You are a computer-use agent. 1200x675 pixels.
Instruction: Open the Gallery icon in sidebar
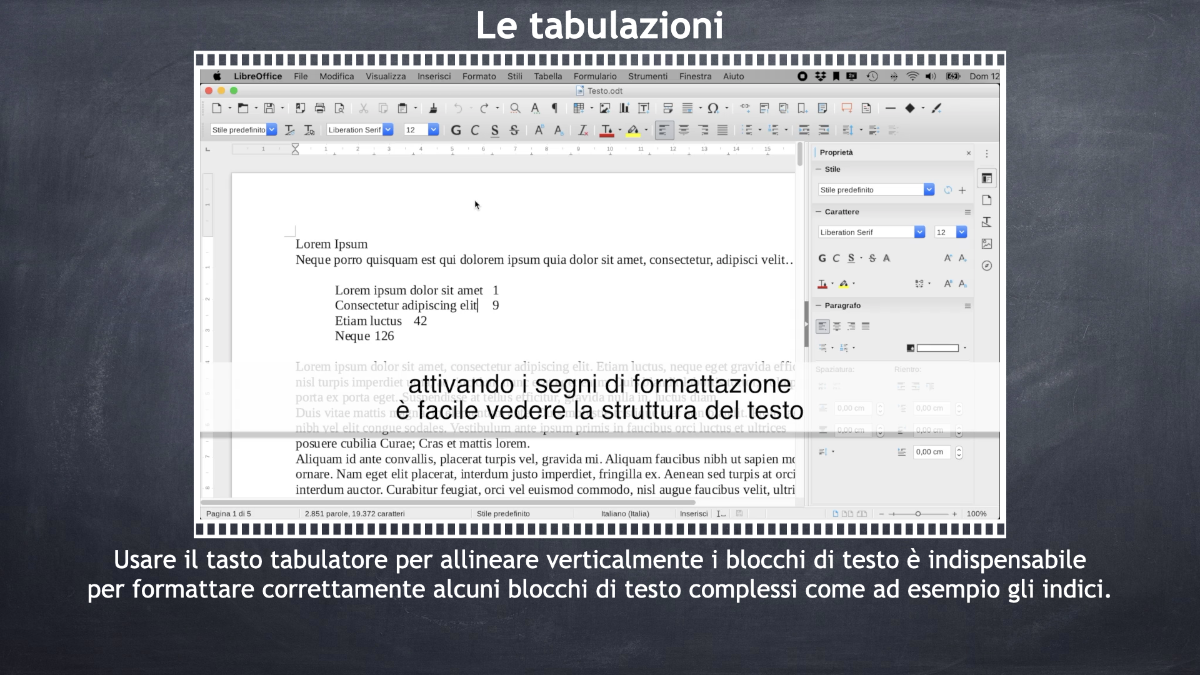(x=987, y=244)
